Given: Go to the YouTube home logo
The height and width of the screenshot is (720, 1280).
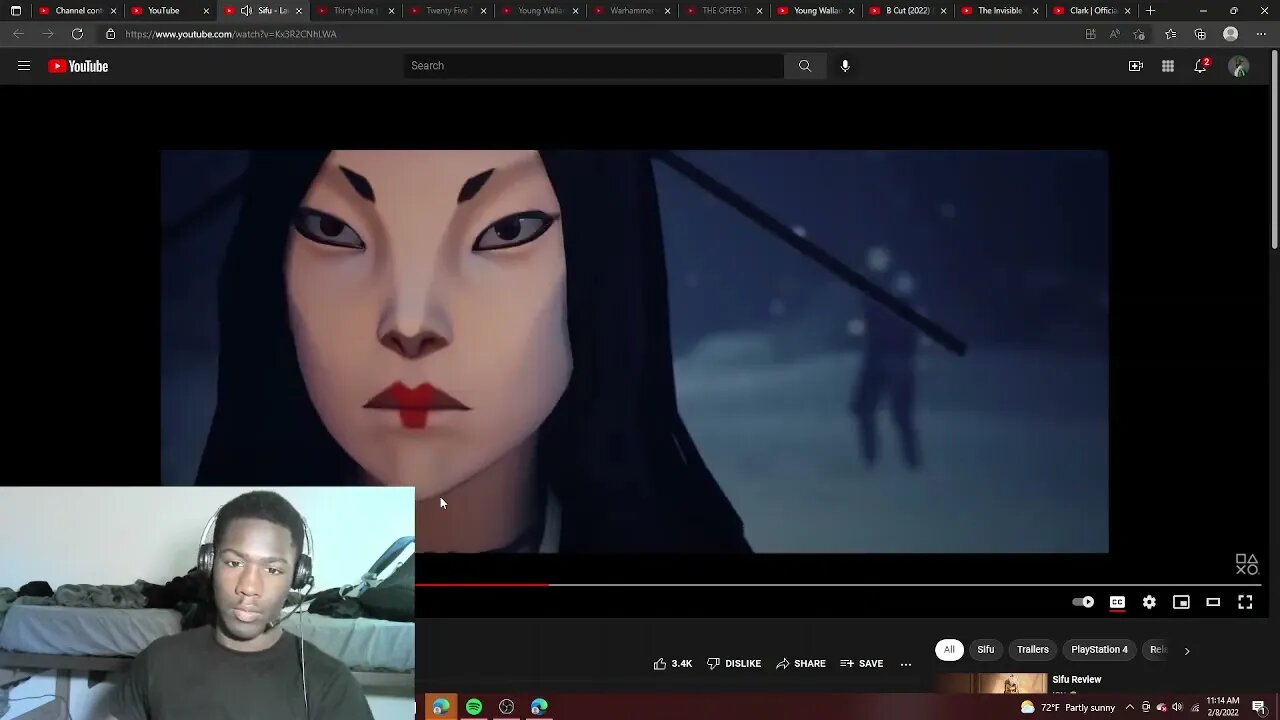Looking at the screenshot, I should [78, 66].
